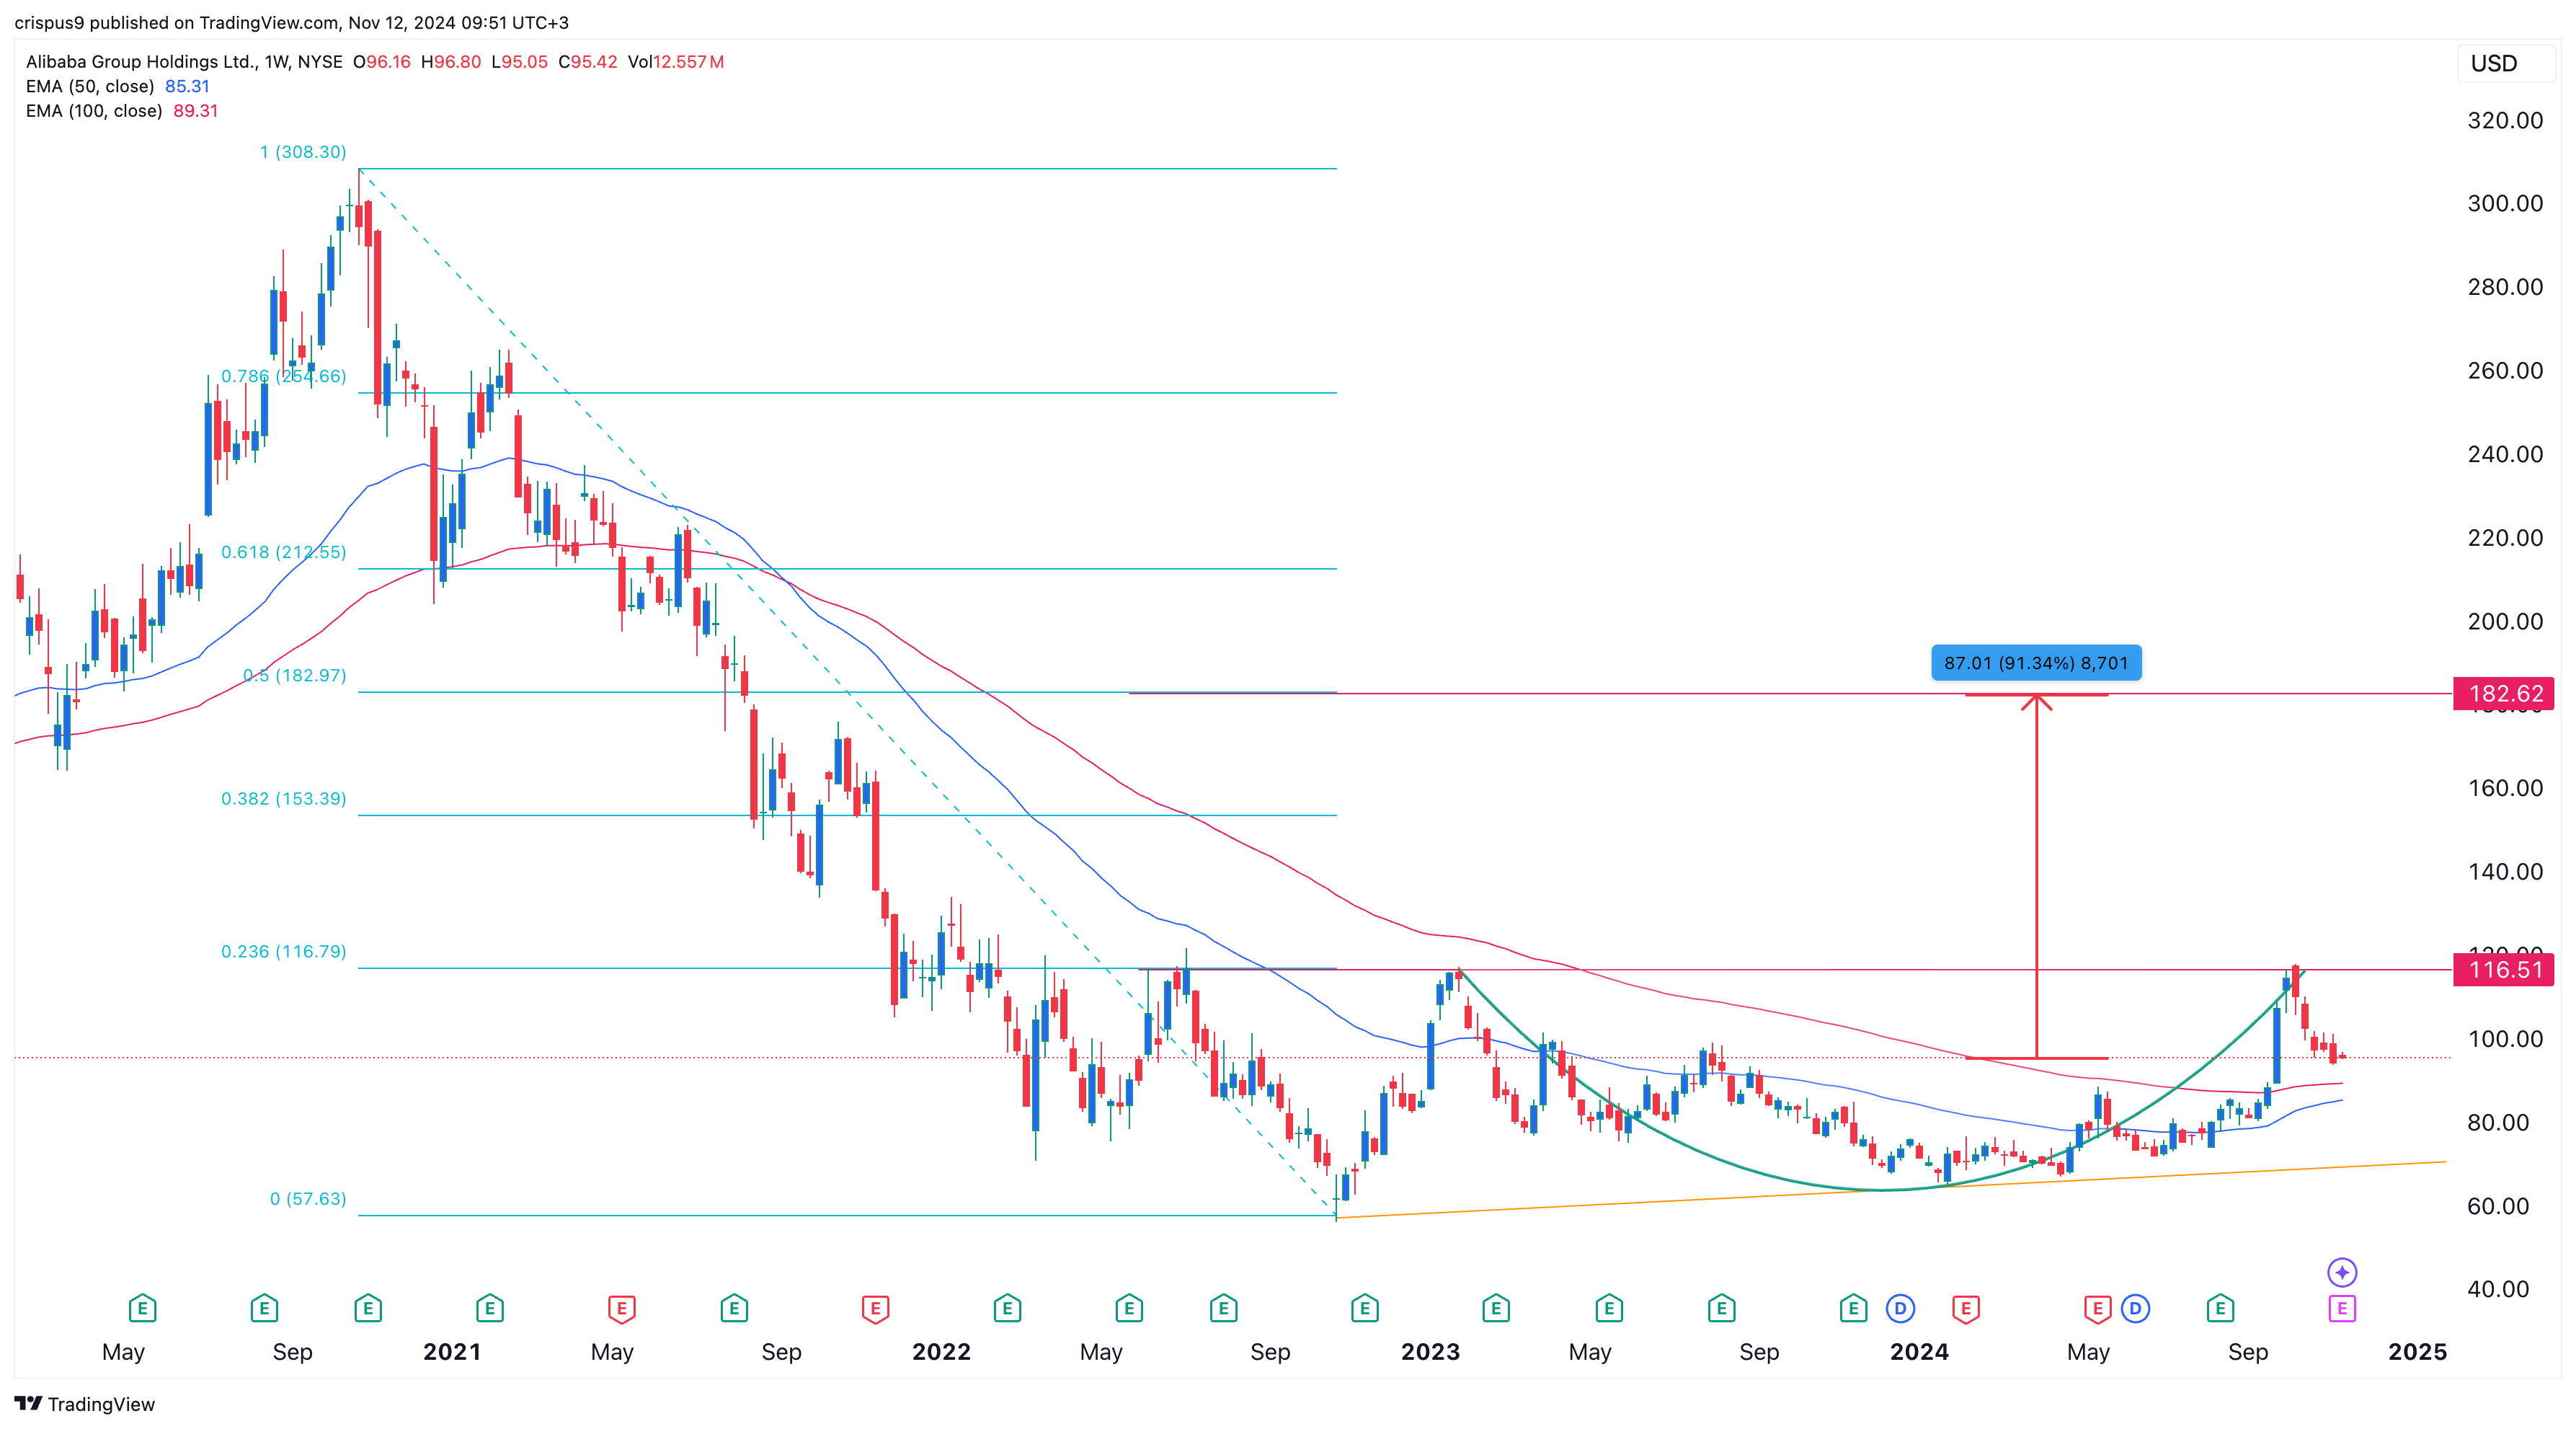Click the 200.00 price axis label
Viewport: 2576px width, 1429px height.
pos(2505,621)
